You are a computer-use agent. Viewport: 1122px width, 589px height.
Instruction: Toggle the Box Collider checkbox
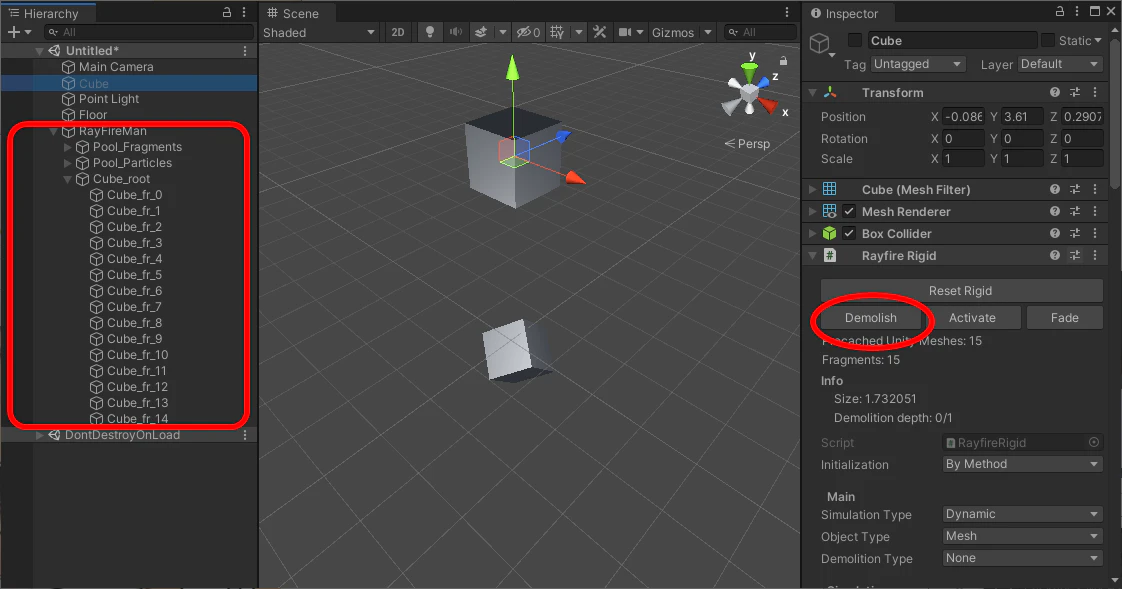[x=849, y=233]
